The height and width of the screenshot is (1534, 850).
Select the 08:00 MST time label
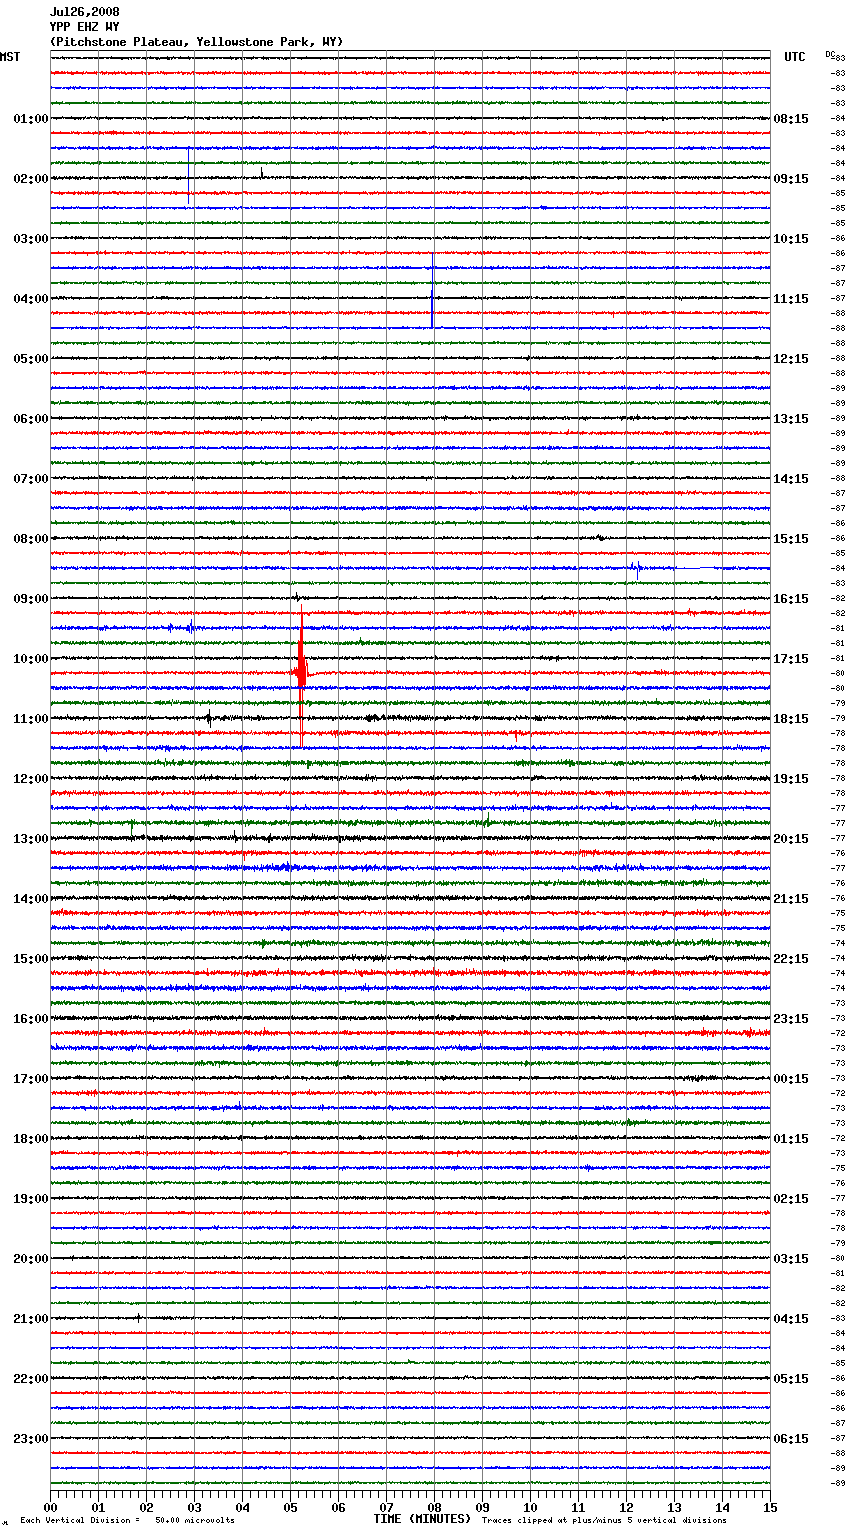(x=31, y=539)
